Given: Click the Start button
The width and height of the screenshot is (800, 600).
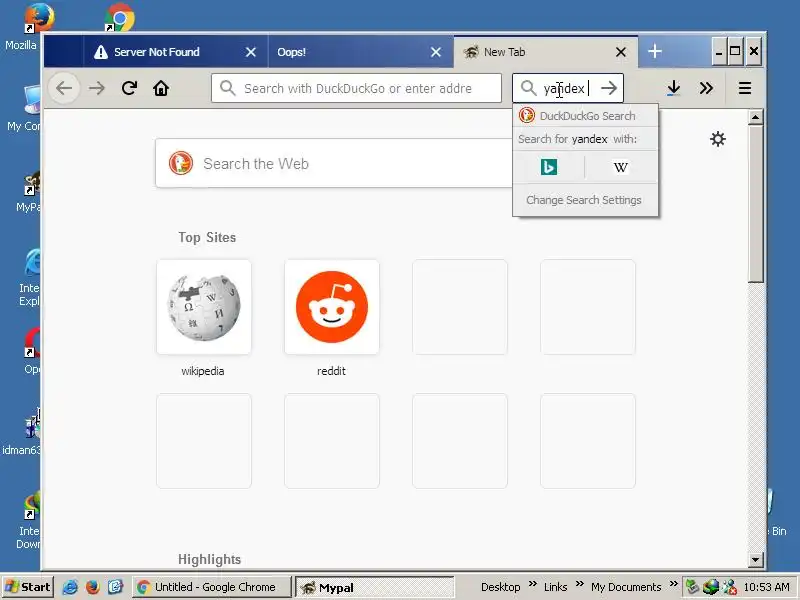Looking at the screenshot, I should 28,587.
